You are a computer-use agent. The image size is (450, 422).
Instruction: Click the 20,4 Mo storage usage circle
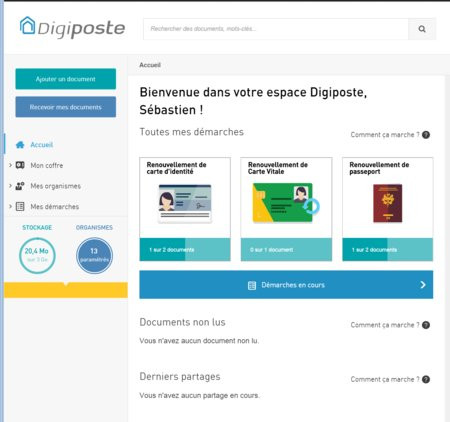(x=37, y=255)
